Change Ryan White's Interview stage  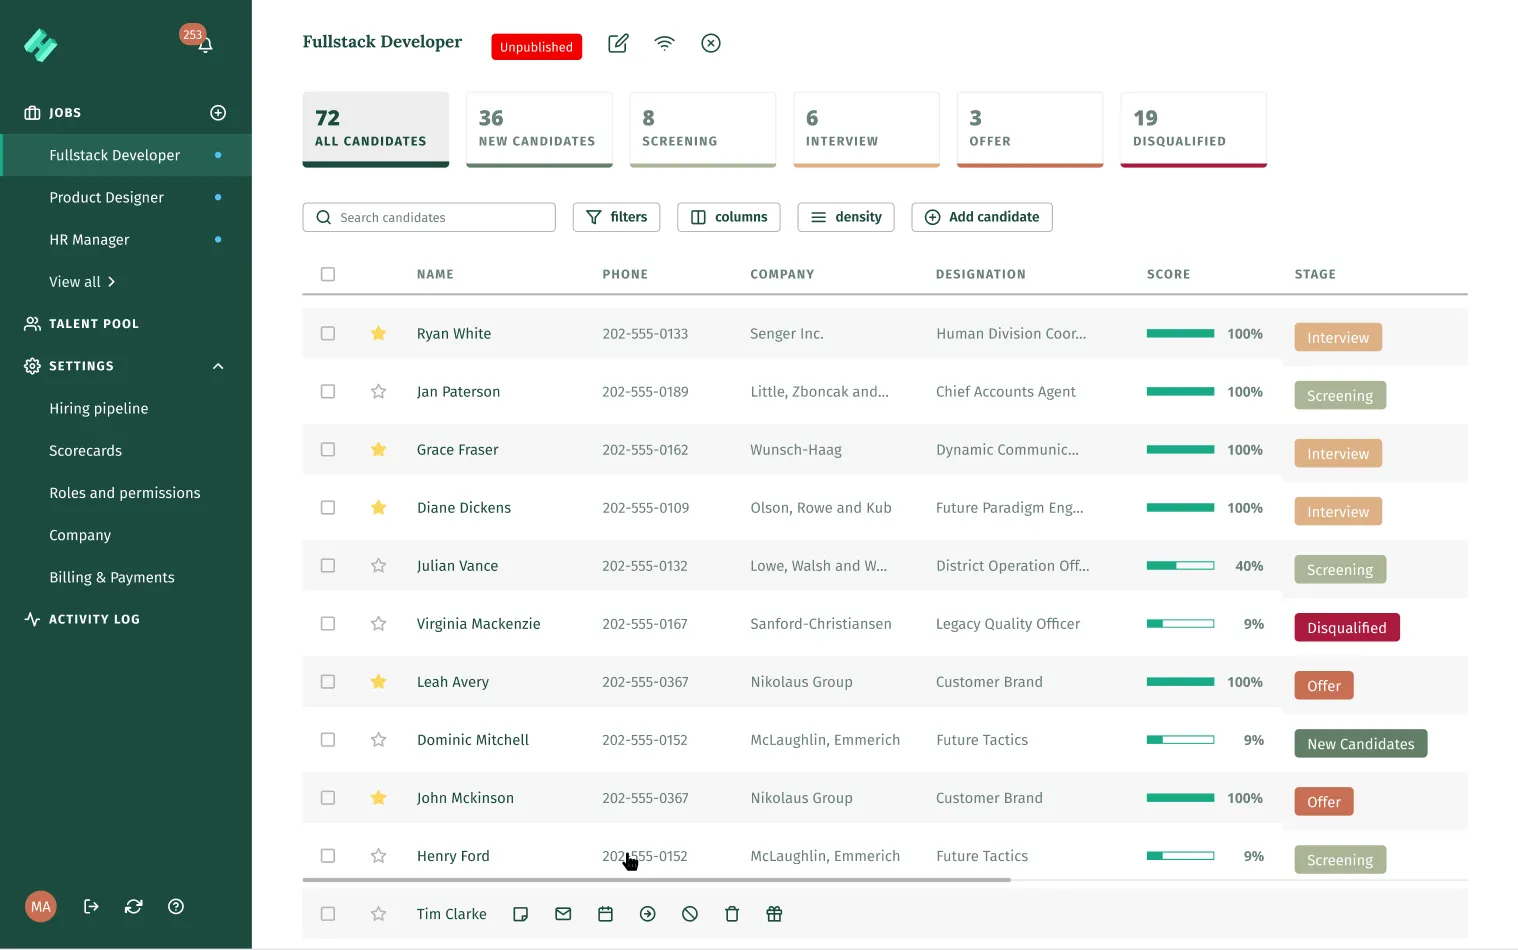(x=1338, y=337)
